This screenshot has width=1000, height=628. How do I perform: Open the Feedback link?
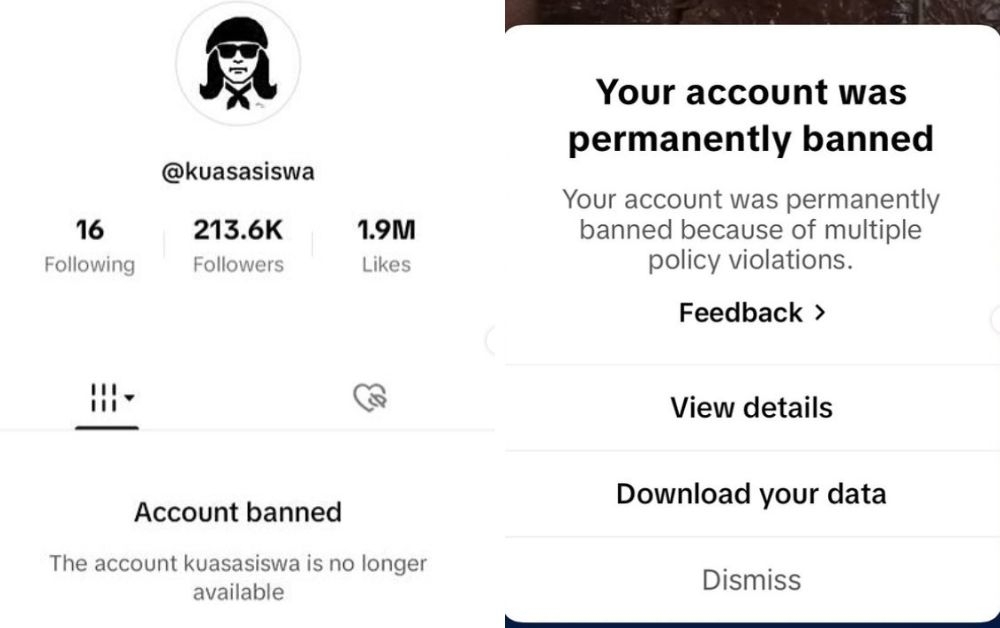pos(742,312)
